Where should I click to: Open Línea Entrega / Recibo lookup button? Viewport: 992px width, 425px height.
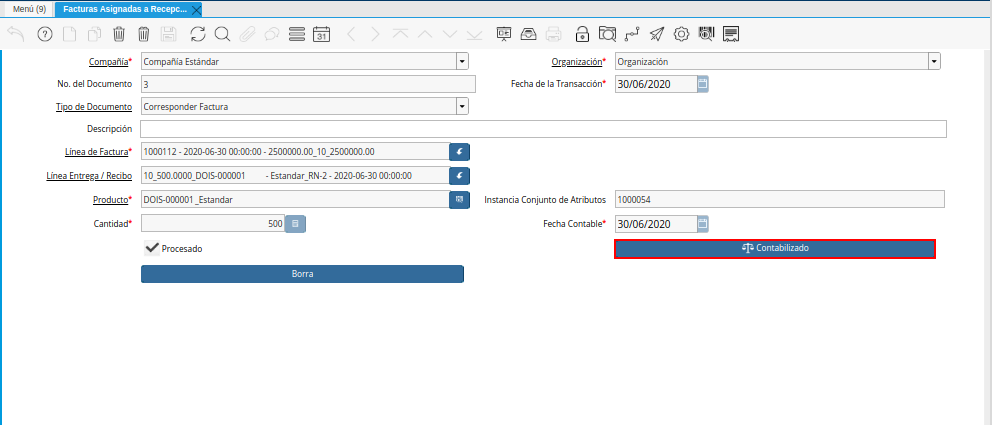click(460, 175)
